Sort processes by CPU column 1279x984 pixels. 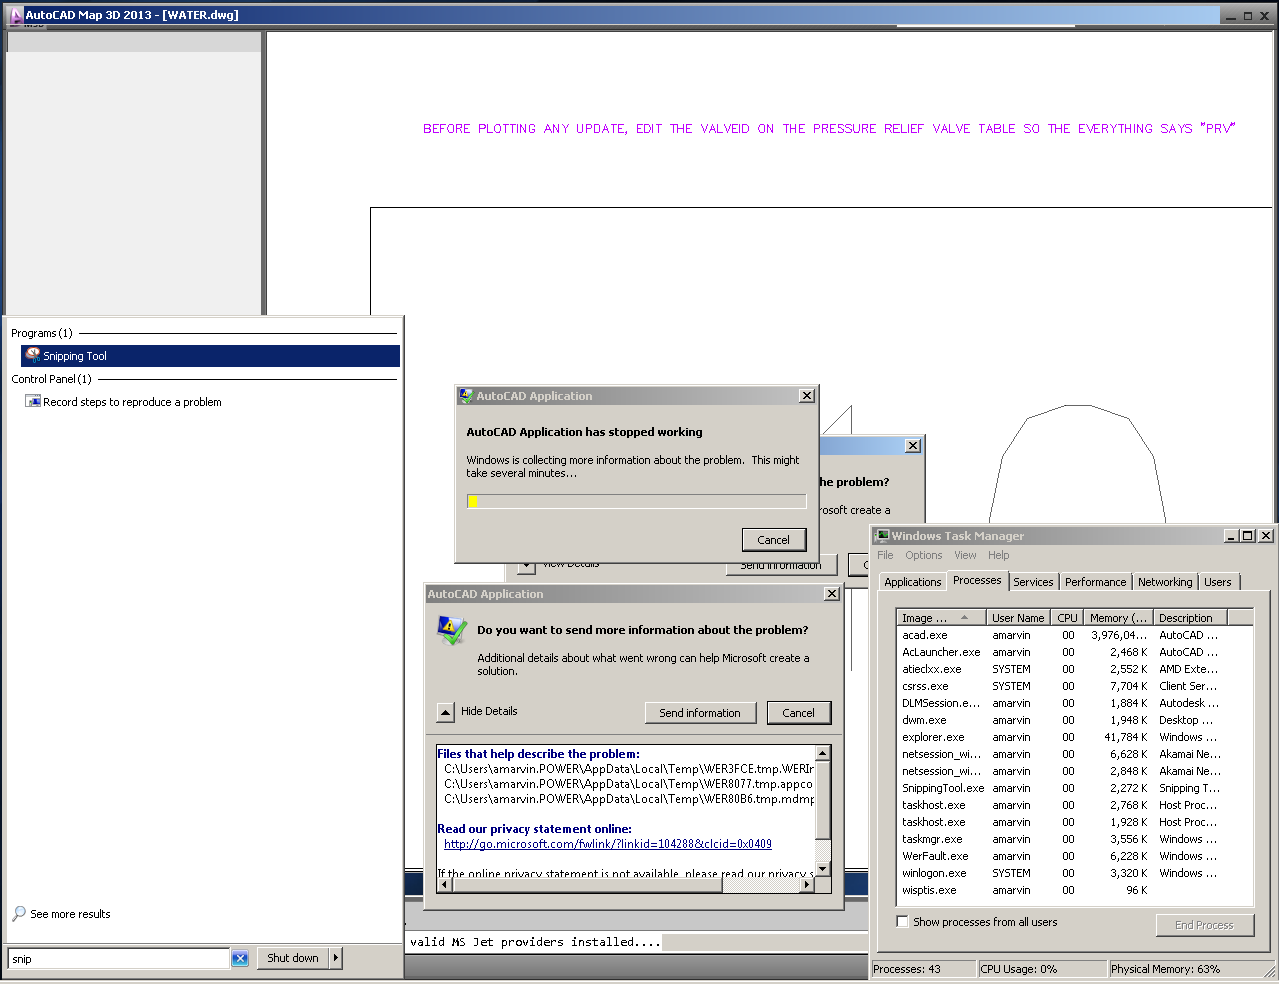(x=1067, y=618)
